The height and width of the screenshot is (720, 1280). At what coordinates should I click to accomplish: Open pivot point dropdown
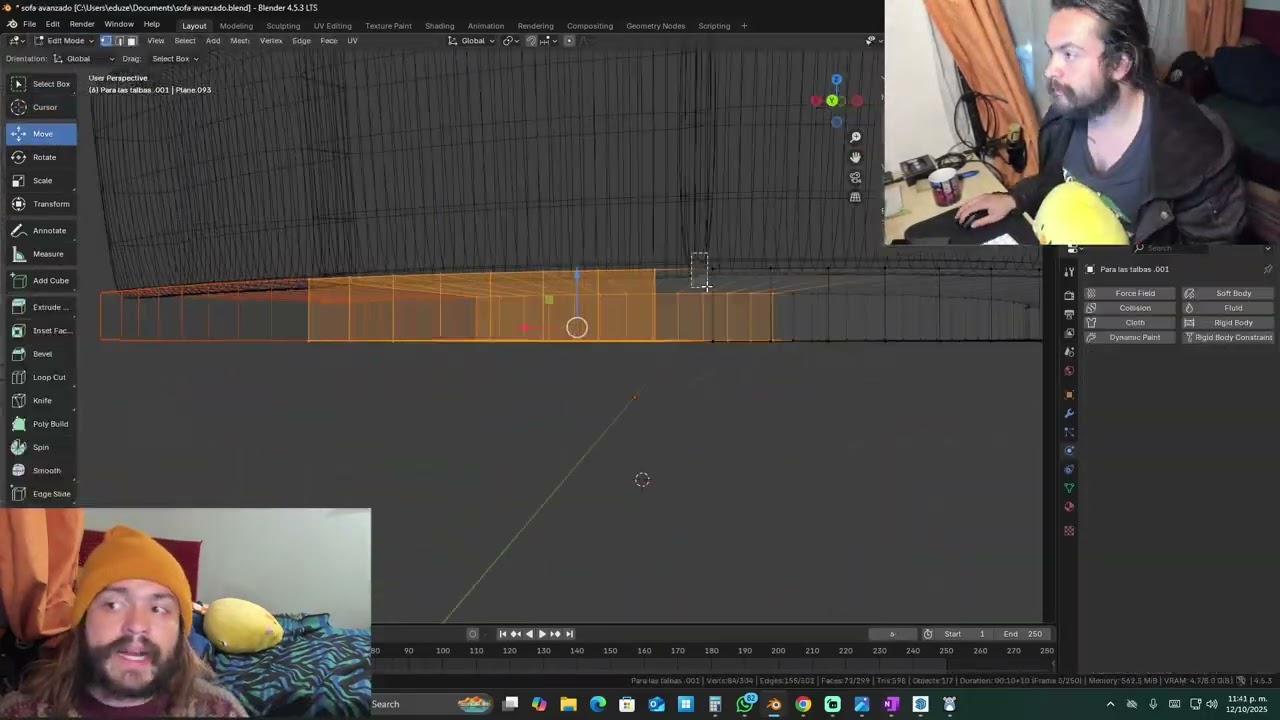[511, 41]
